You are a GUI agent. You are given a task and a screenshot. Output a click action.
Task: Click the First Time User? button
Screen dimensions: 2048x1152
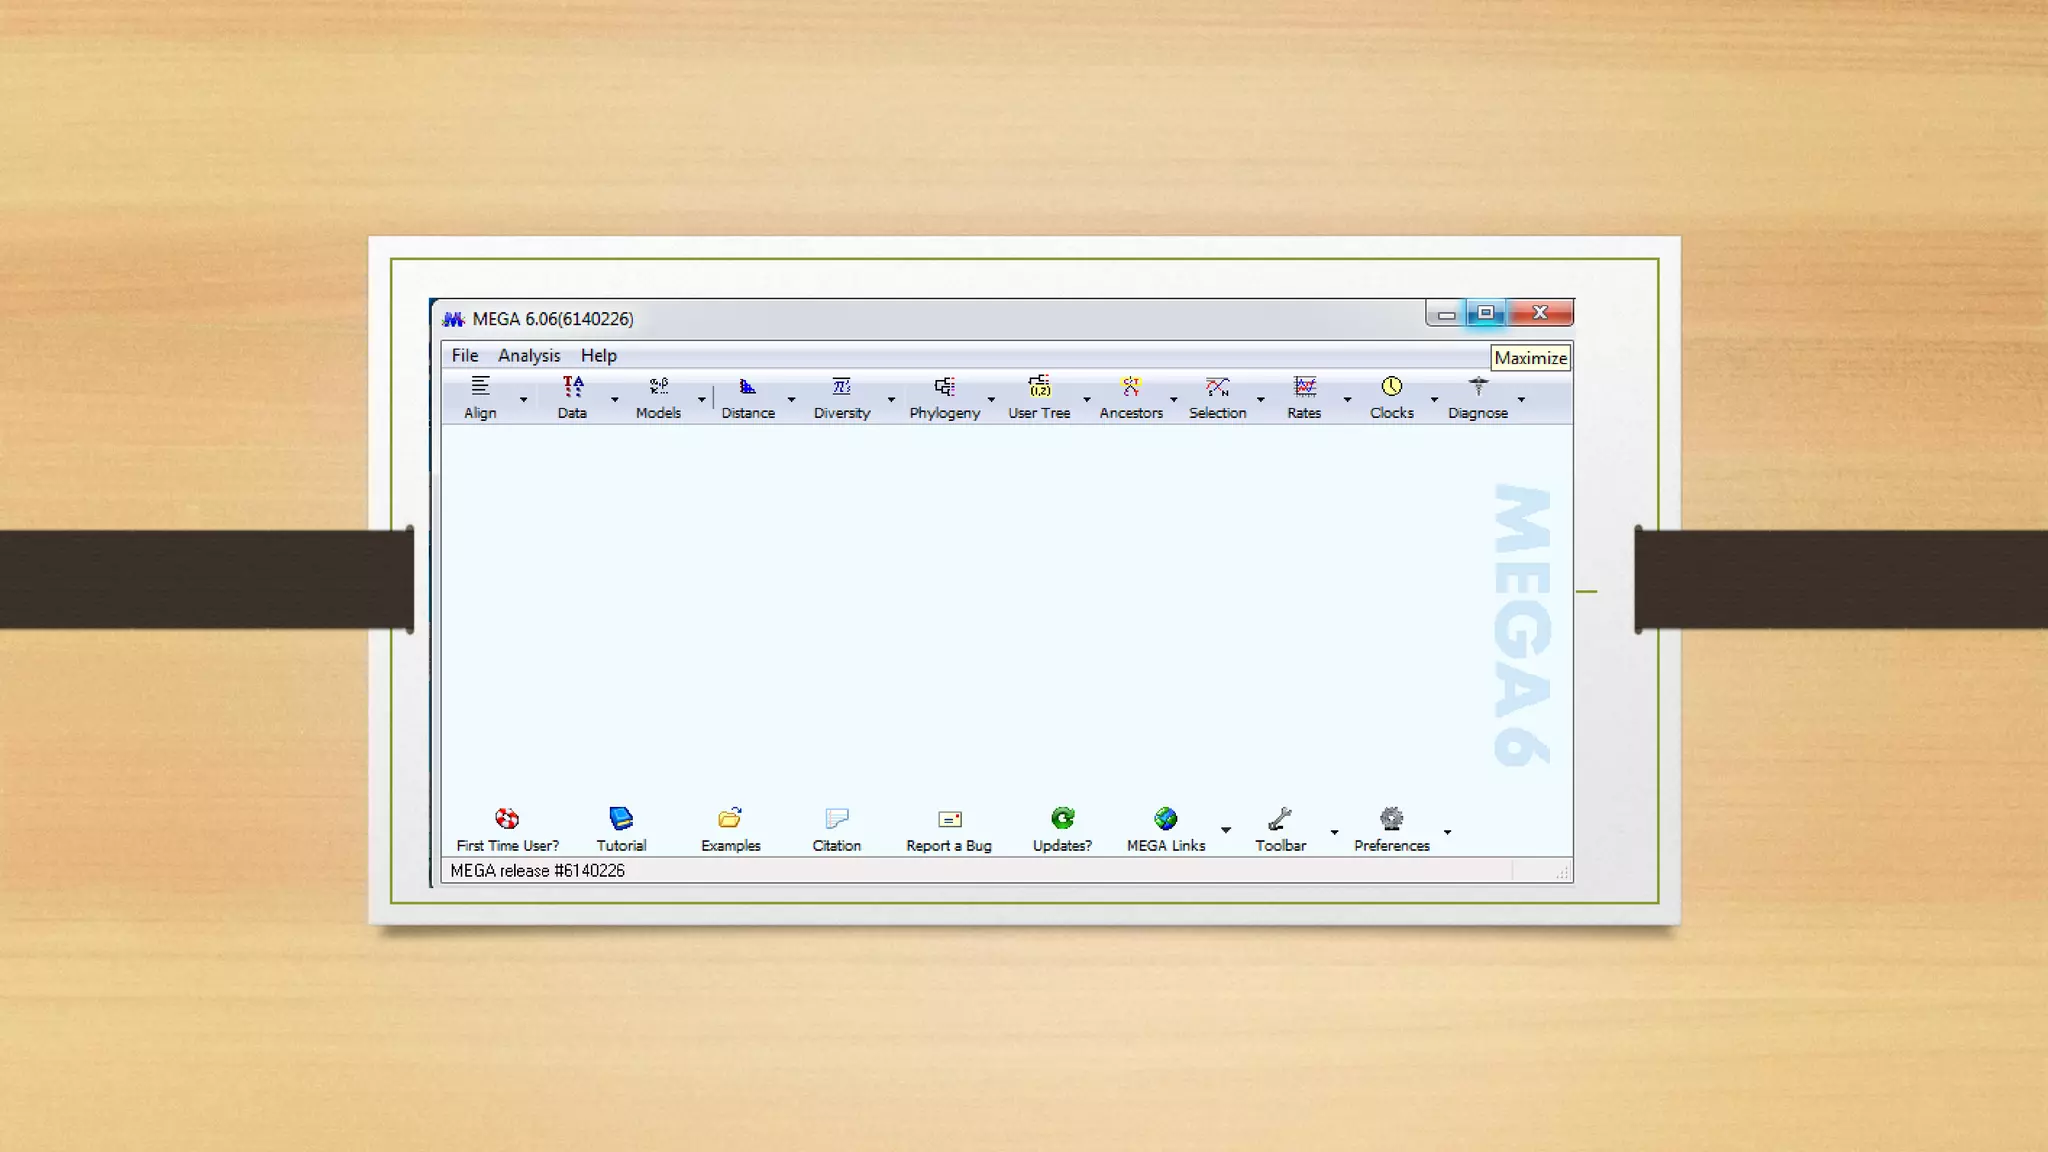[x=507, y=830]
